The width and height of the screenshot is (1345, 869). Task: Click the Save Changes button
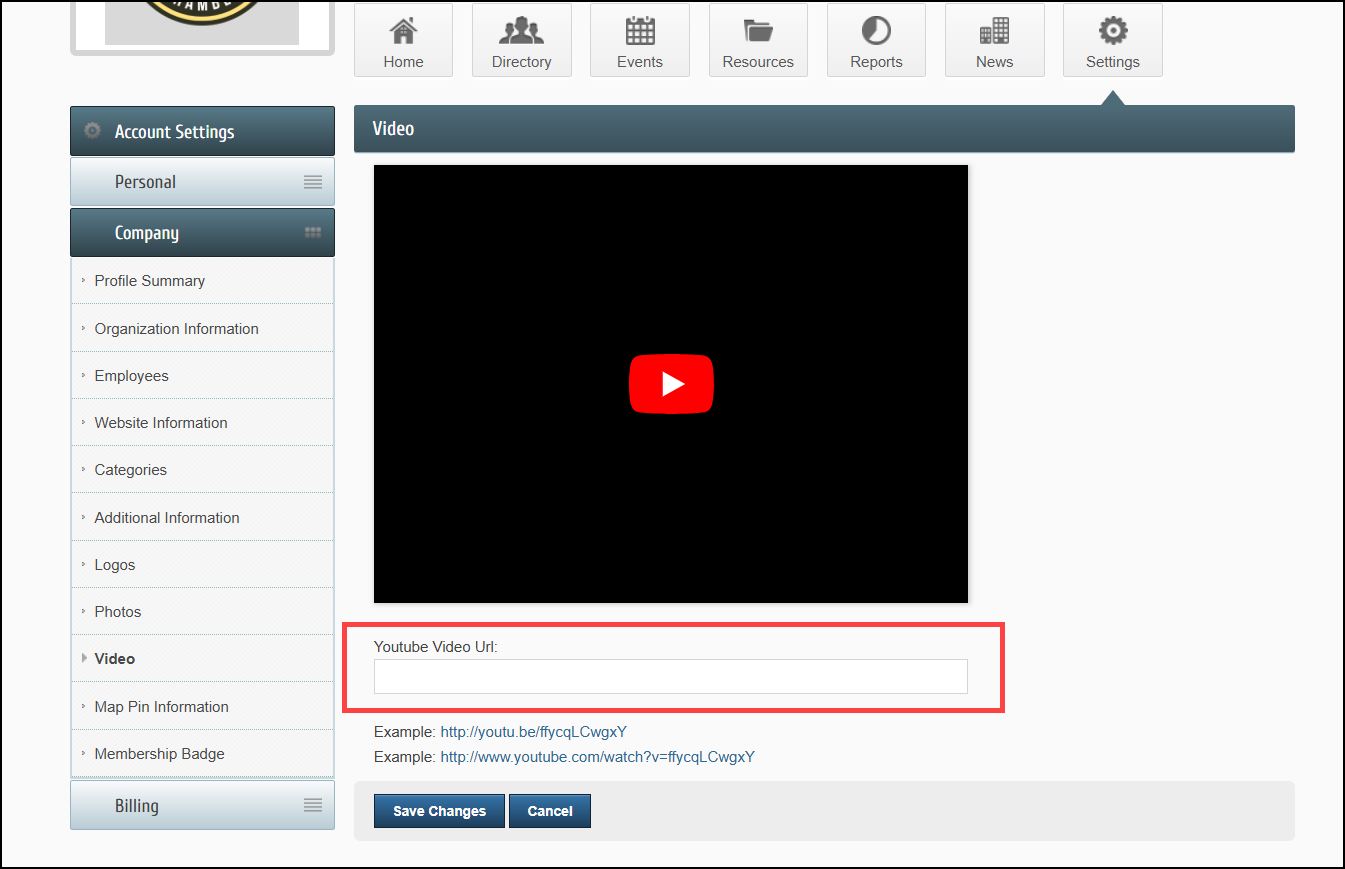pos(439,811)
